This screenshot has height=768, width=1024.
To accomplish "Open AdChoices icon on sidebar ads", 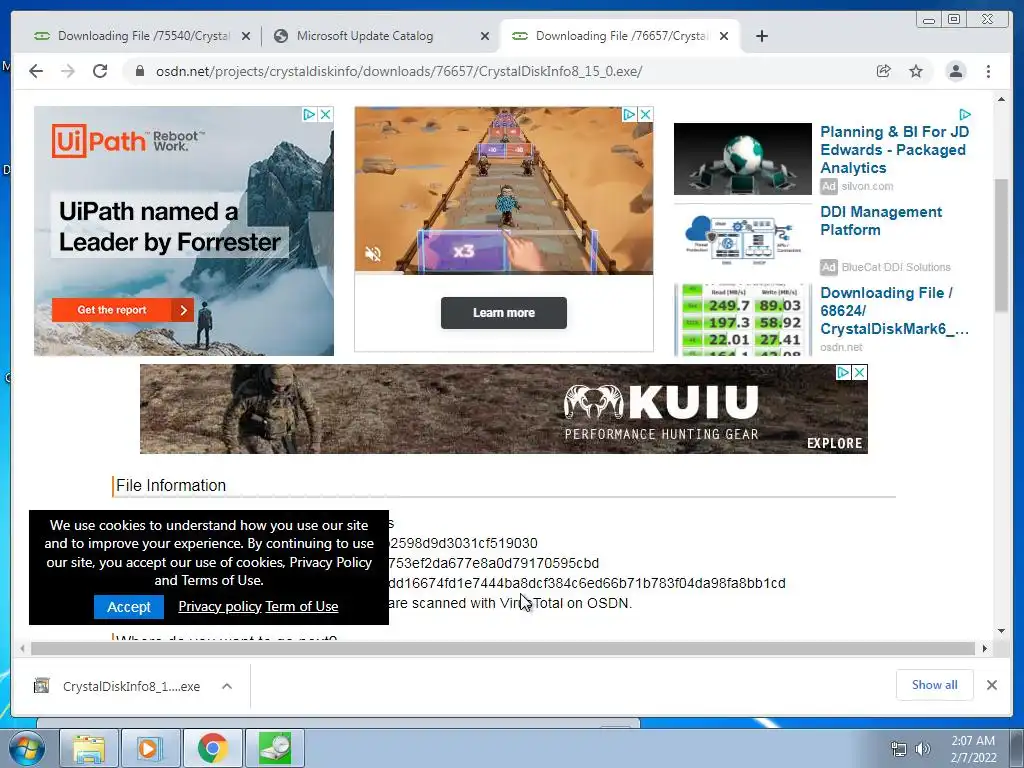I will (965, 114).
